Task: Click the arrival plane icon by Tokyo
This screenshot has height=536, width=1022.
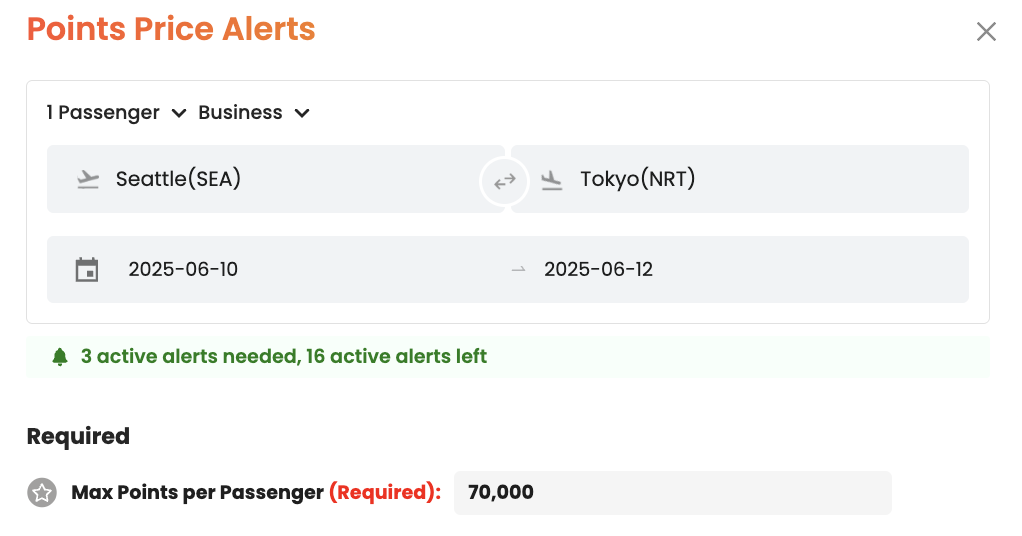Action: pos(551,180)
